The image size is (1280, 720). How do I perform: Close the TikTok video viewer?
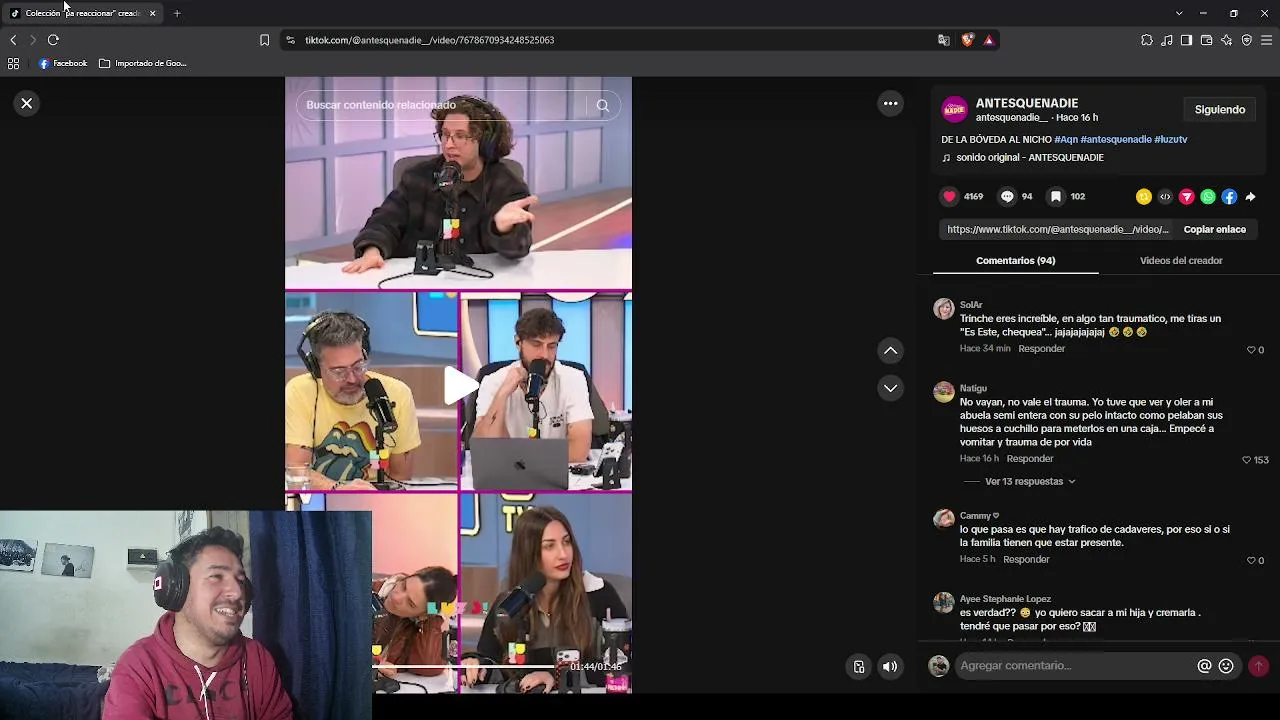(27, 103)
